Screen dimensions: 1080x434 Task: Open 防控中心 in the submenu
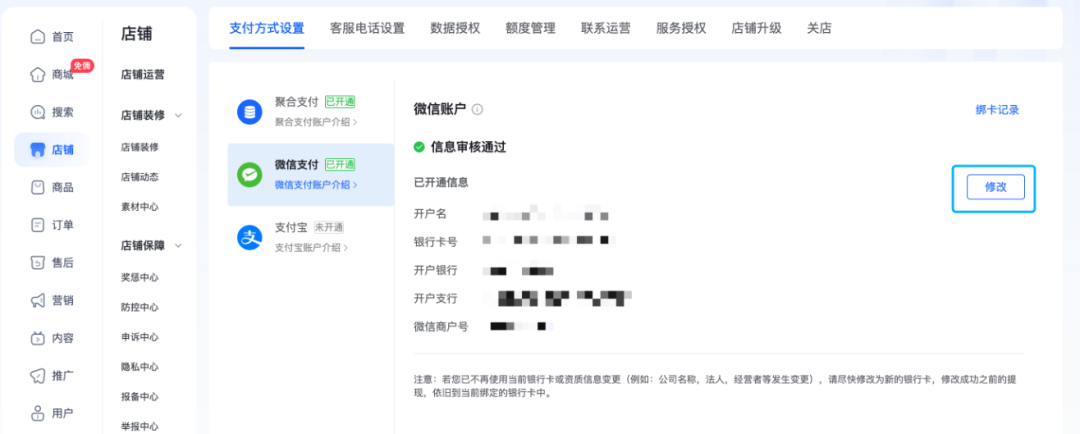(140, 307)
